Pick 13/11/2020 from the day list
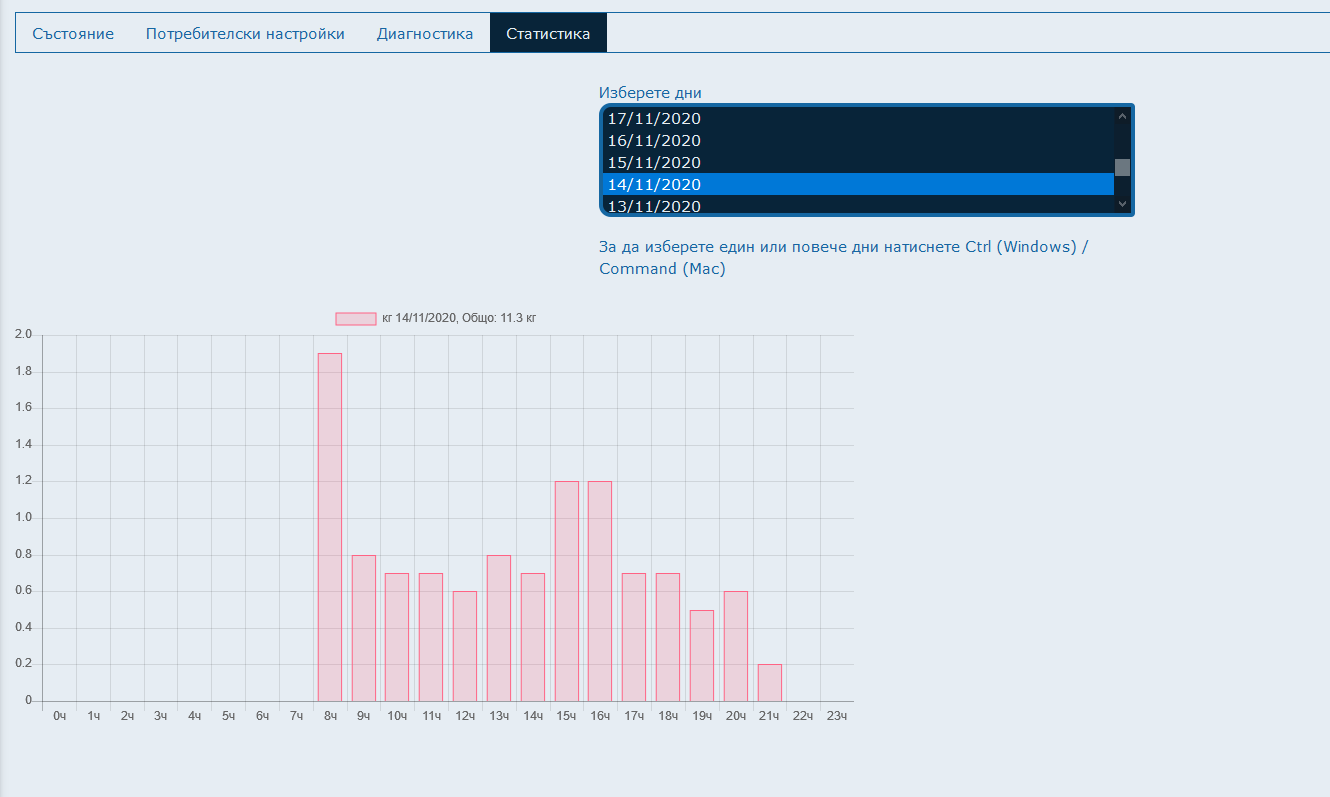This screenshot has width=1330, height=797. tap(858, 205)
